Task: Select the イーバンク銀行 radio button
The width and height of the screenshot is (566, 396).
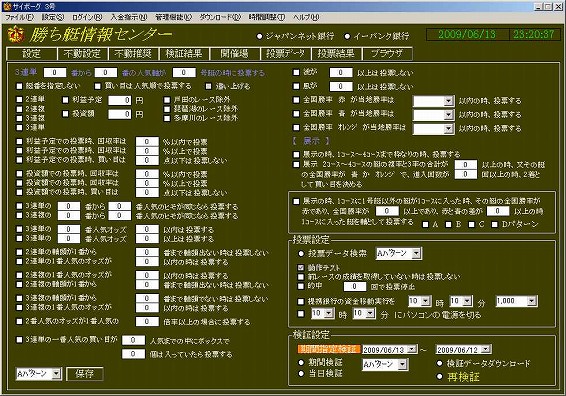Action: pos(347,36)
